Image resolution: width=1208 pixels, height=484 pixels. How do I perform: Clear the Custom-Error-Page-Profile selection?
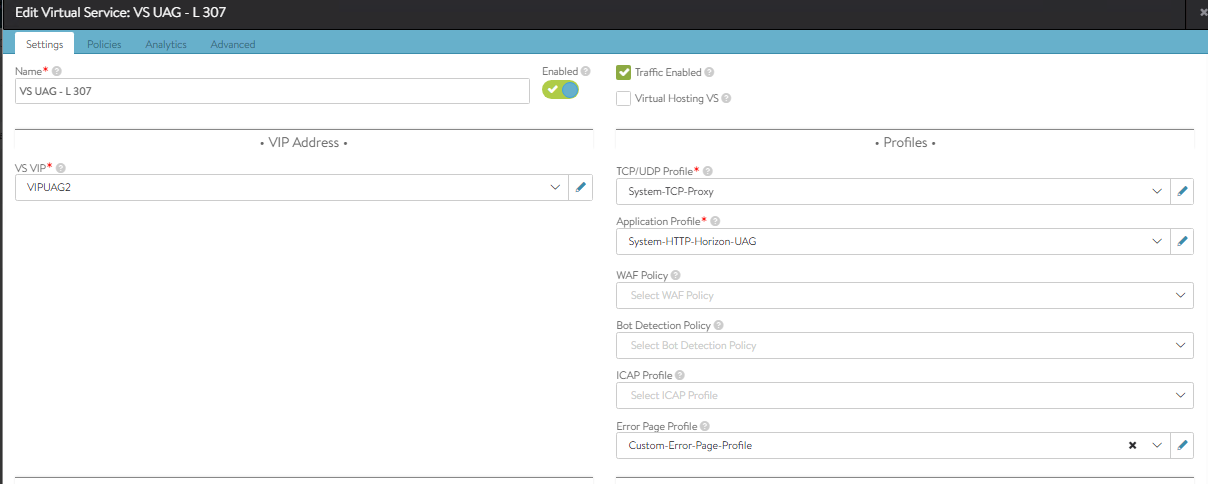1132,445
